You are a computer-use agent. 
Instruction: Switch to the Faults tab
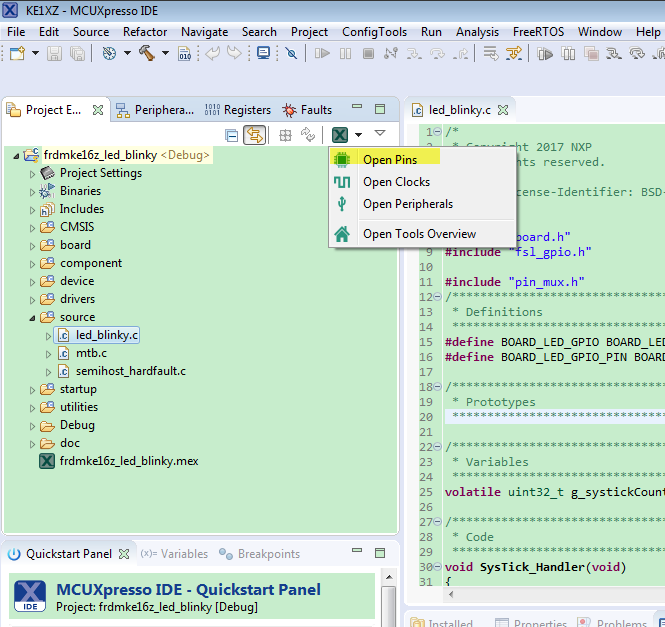[308, 110]
